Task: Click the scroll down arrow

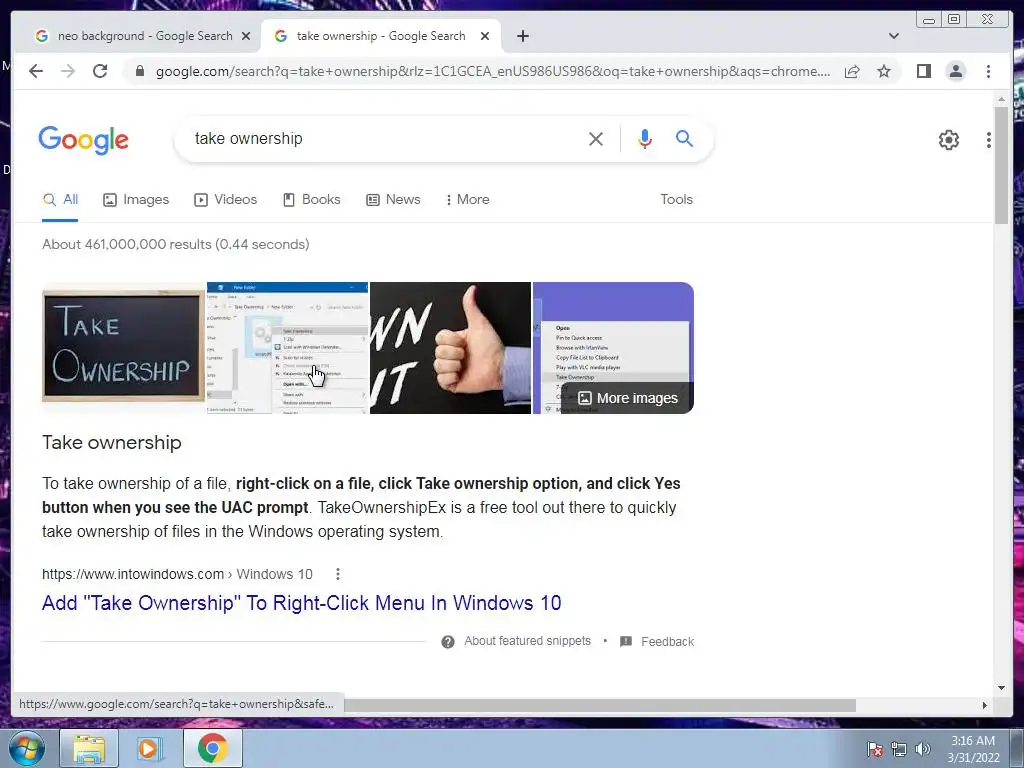Action: click(1001, 688)
